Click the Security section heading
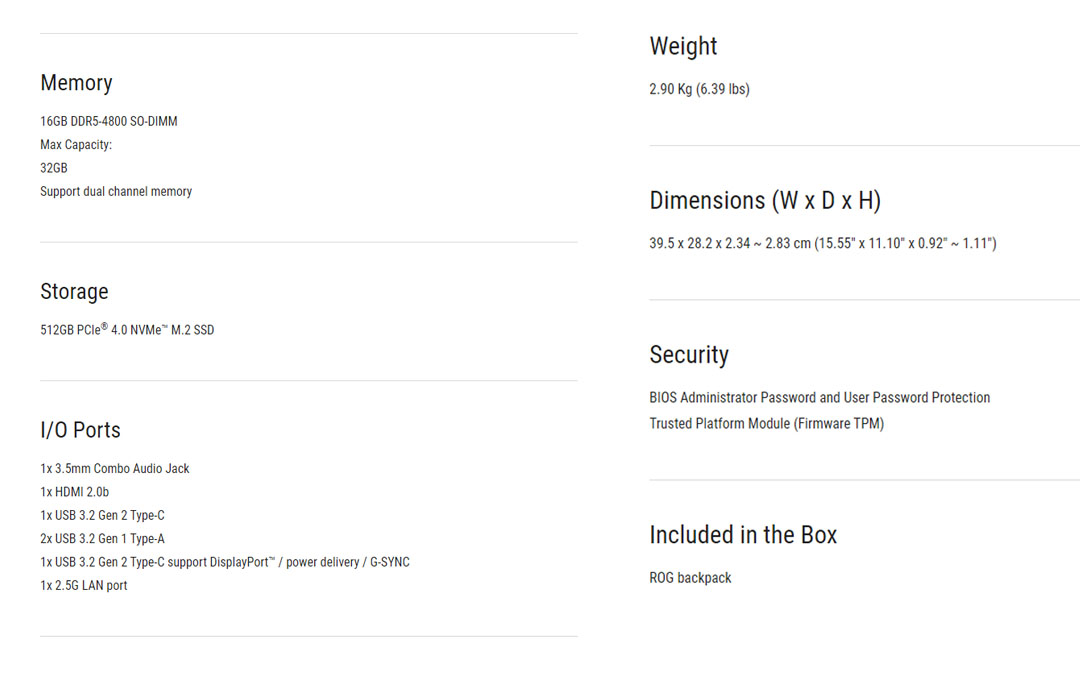1080x686 pixels. pyautogui.click(x=689, y=355)
